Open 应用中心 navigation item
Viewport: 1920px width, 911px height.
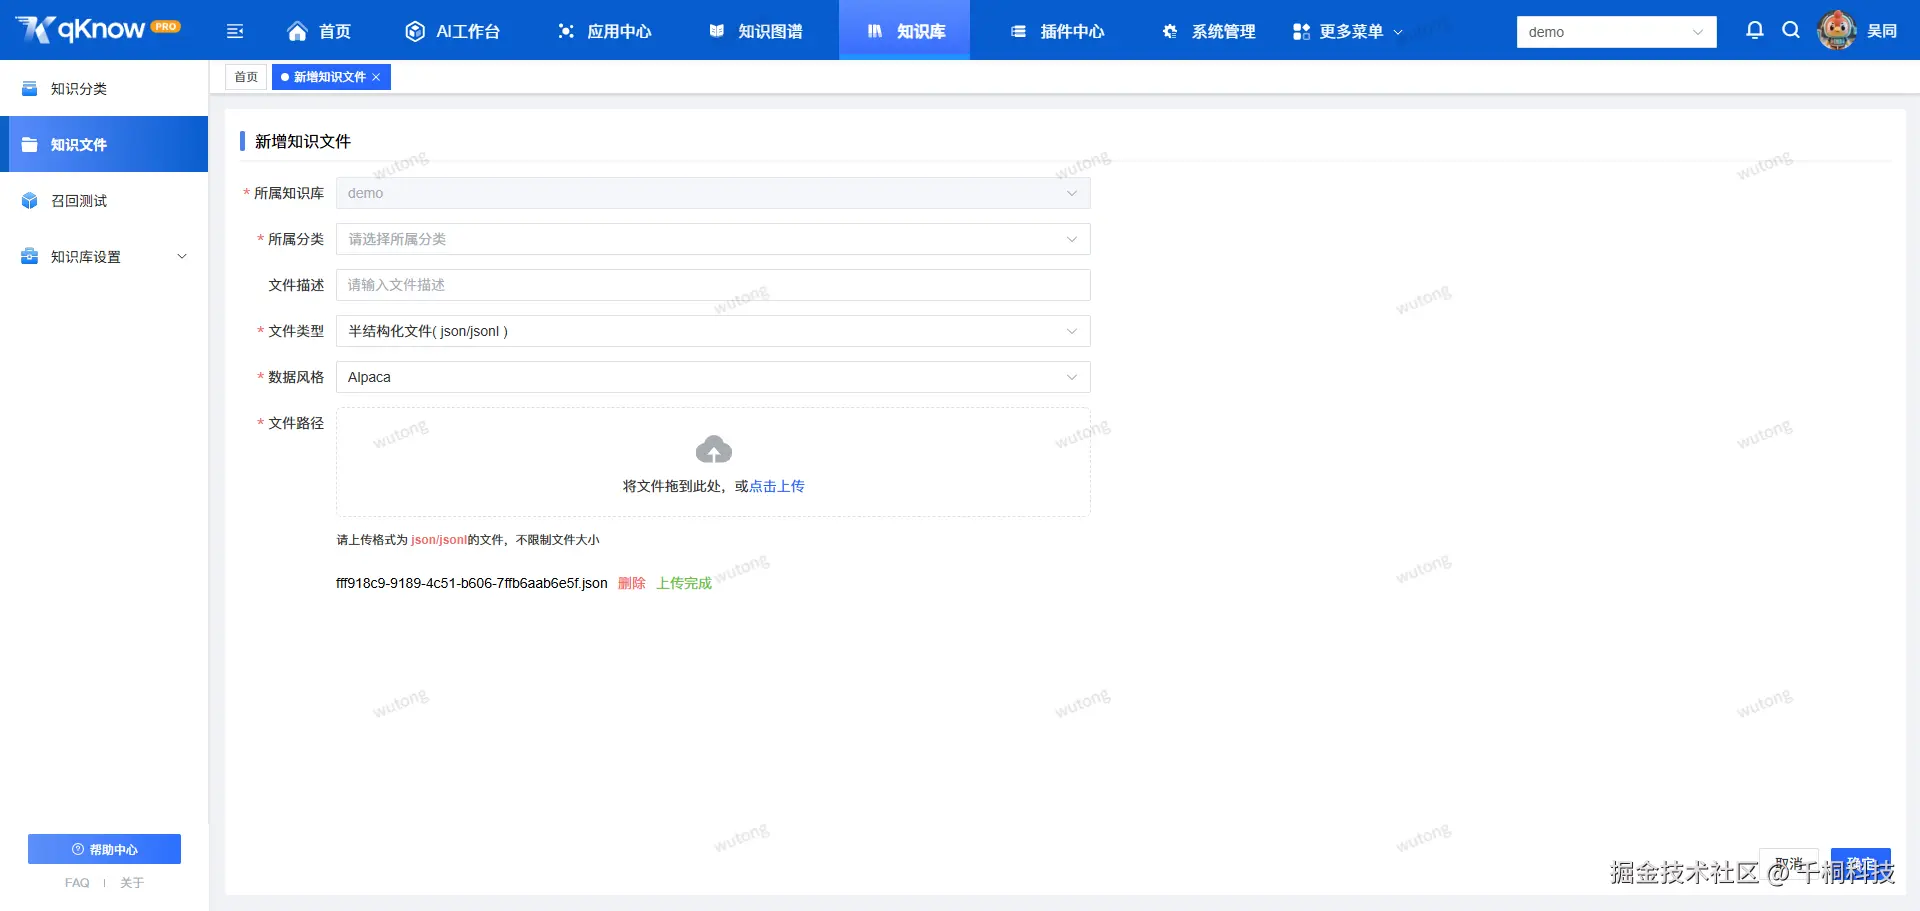[604, 31]
